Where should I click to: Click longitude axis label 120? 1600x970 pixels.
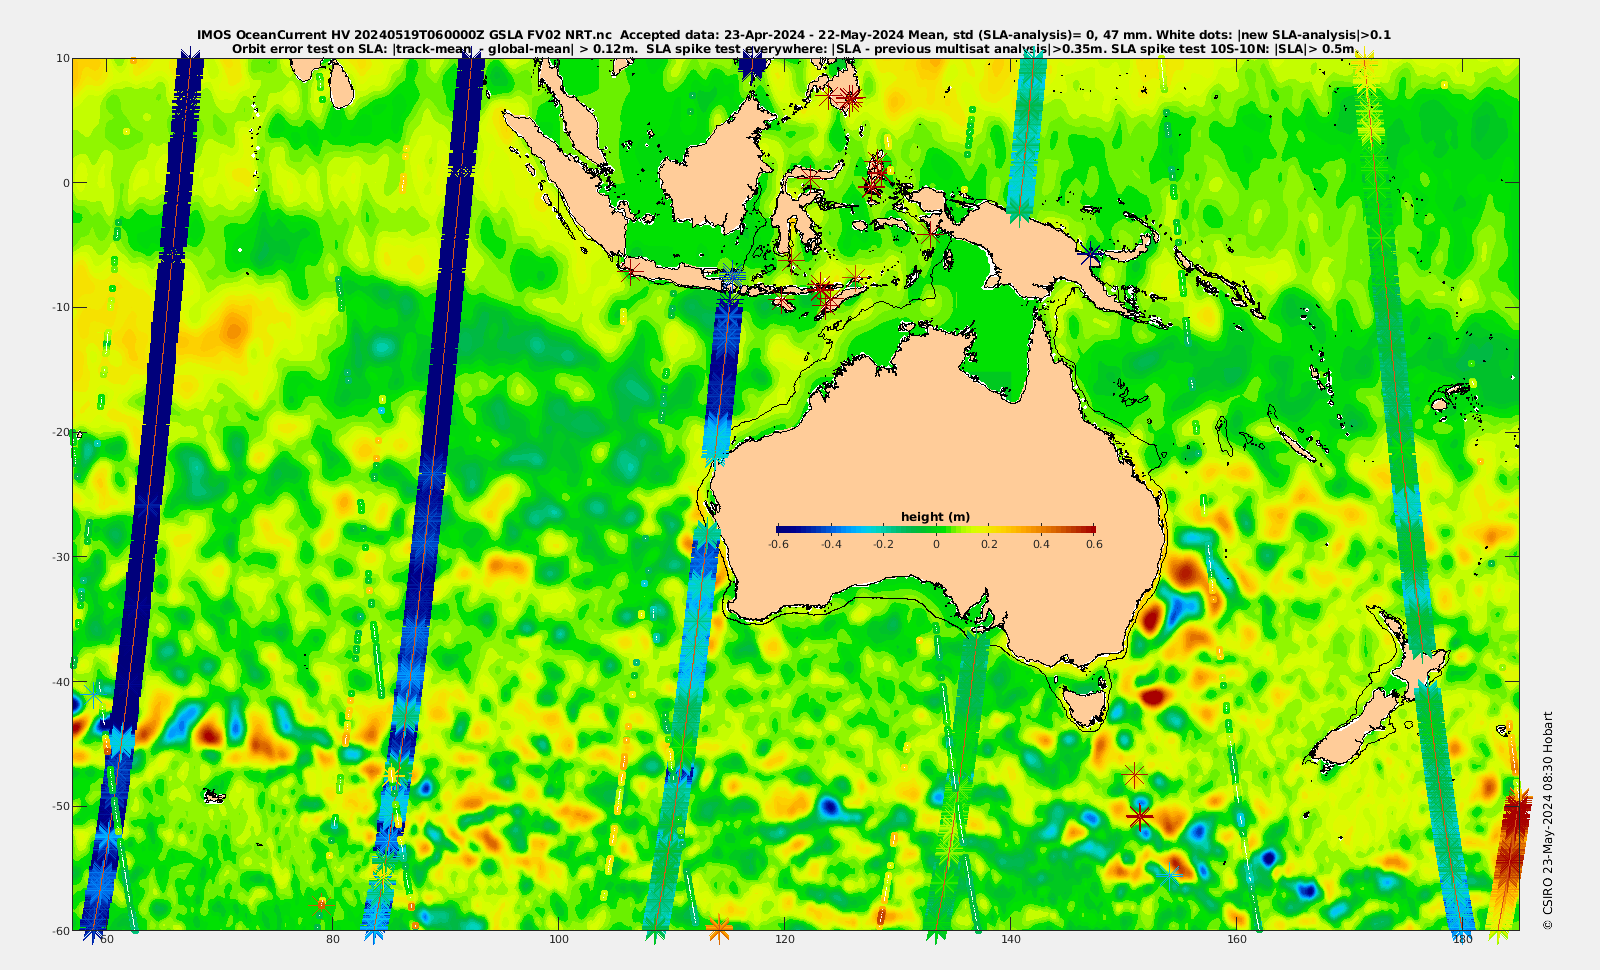(x=785, y=940)
